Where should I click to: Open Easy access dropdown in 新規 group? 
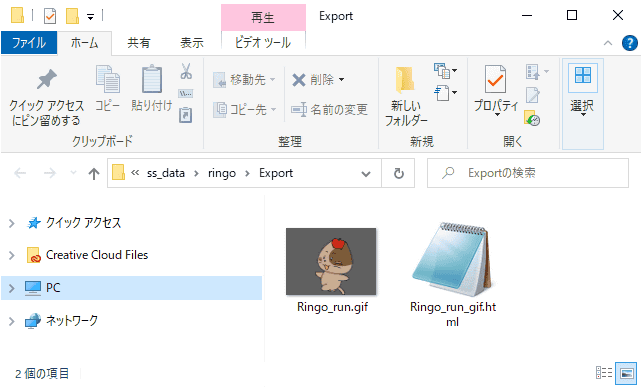[x=445, y=93]
